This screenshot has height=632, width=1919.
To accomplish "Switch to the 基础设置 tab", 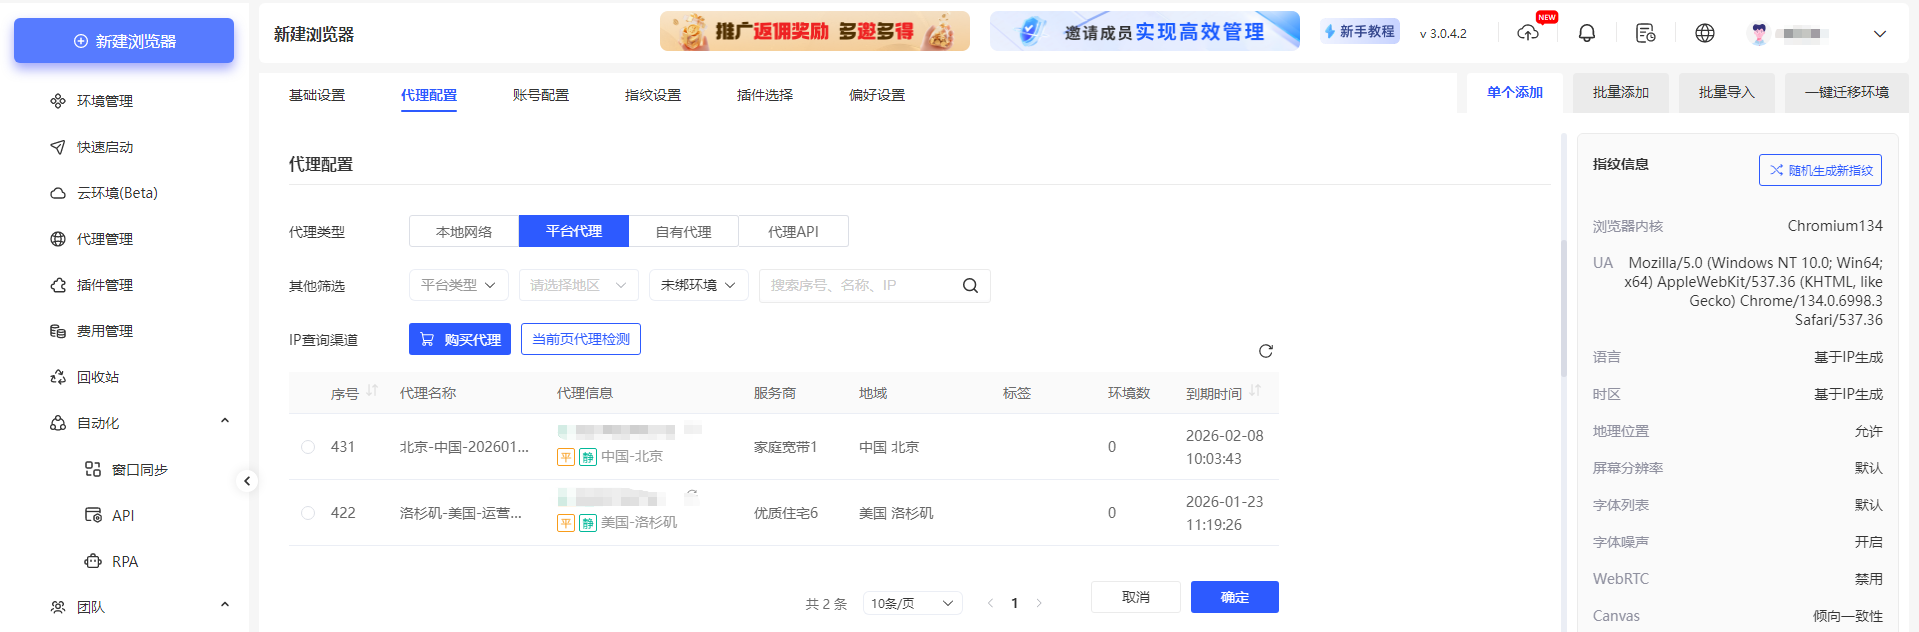I will click(x=317, y=95).
